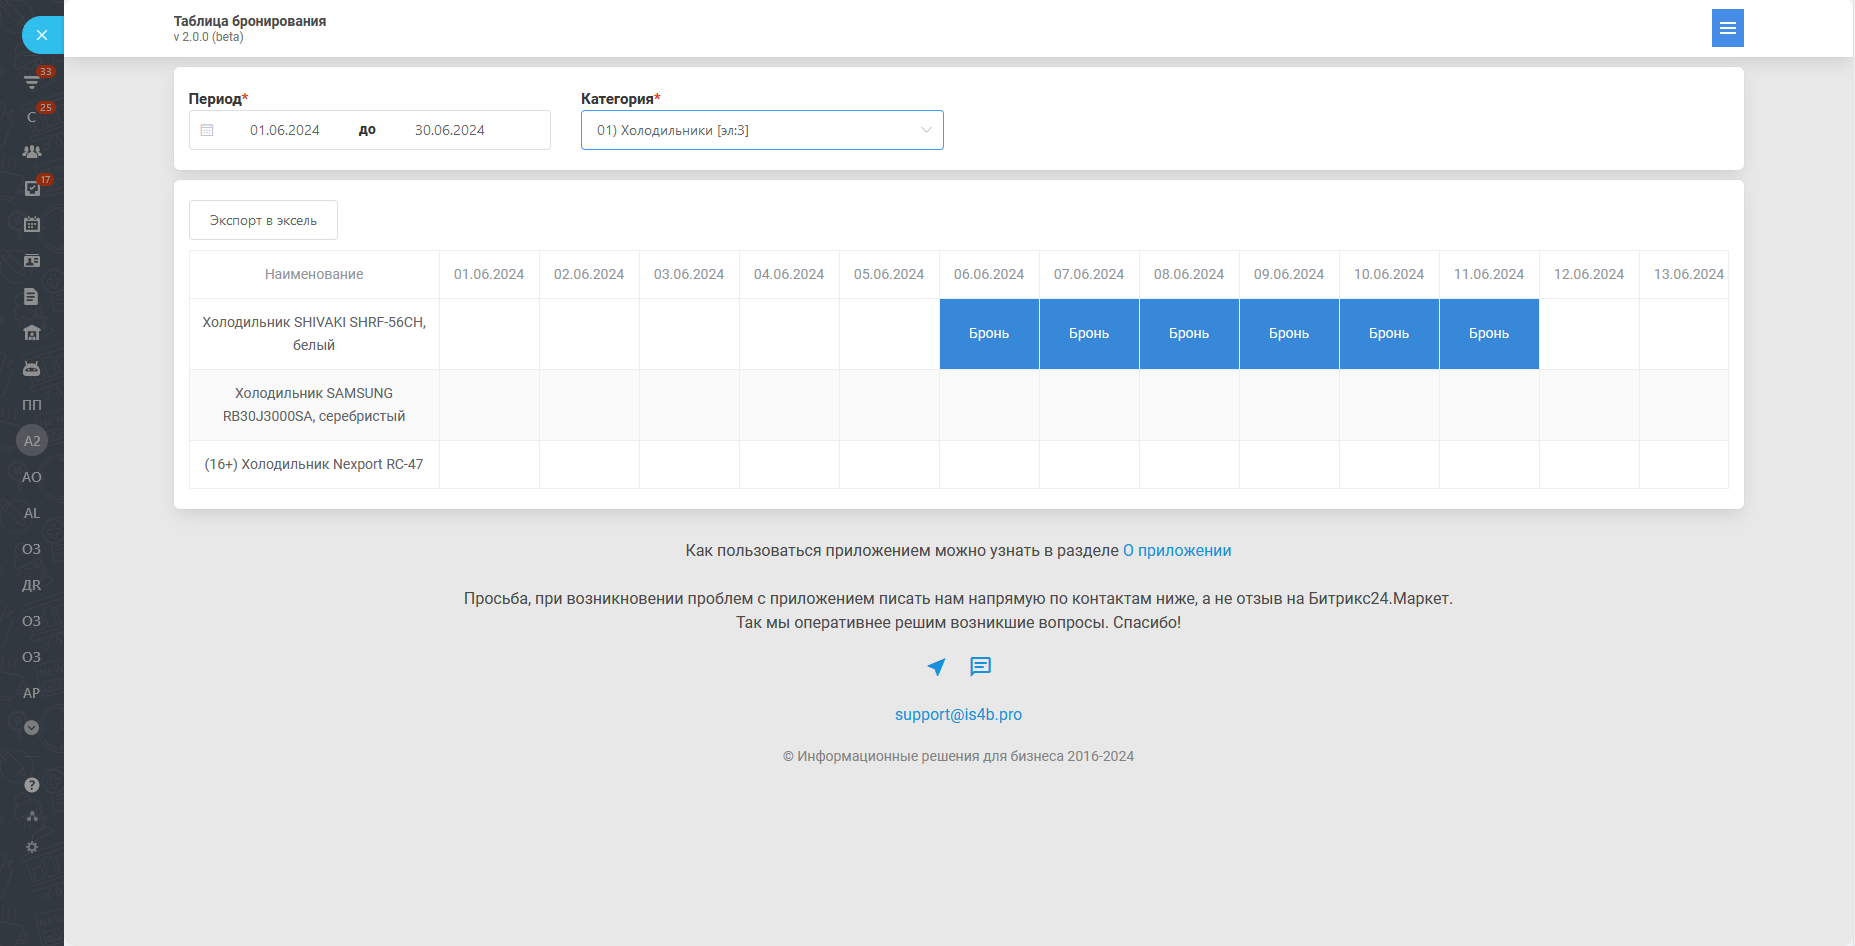The width and height of the screenshot is (1855, 946).
Task: Click the start date field 01.06.2024
Action: click(x=285, y=130)
